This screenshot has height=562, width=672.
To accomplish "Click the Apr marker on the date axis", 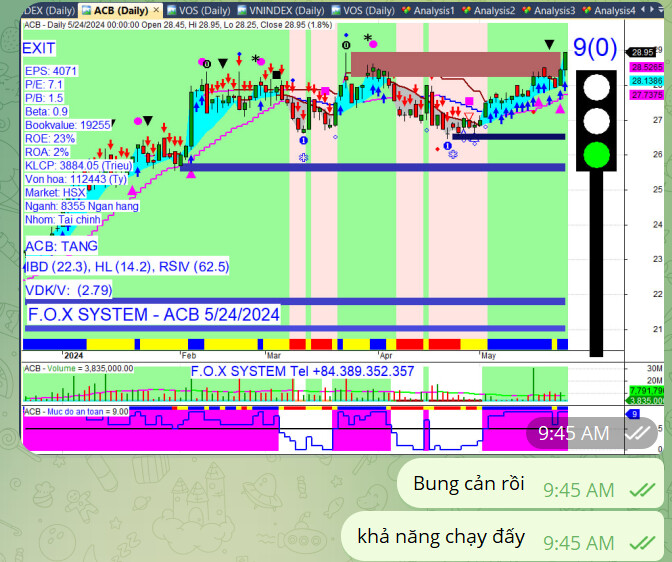I will [386, 355].
